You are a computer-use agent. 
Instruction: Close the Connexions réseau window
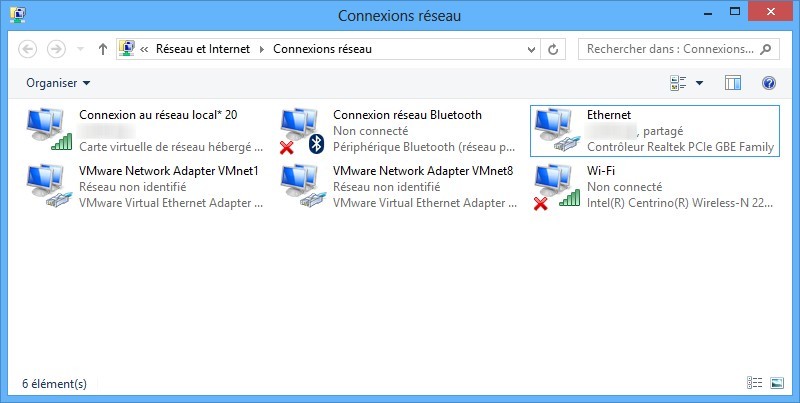(770, 12)
